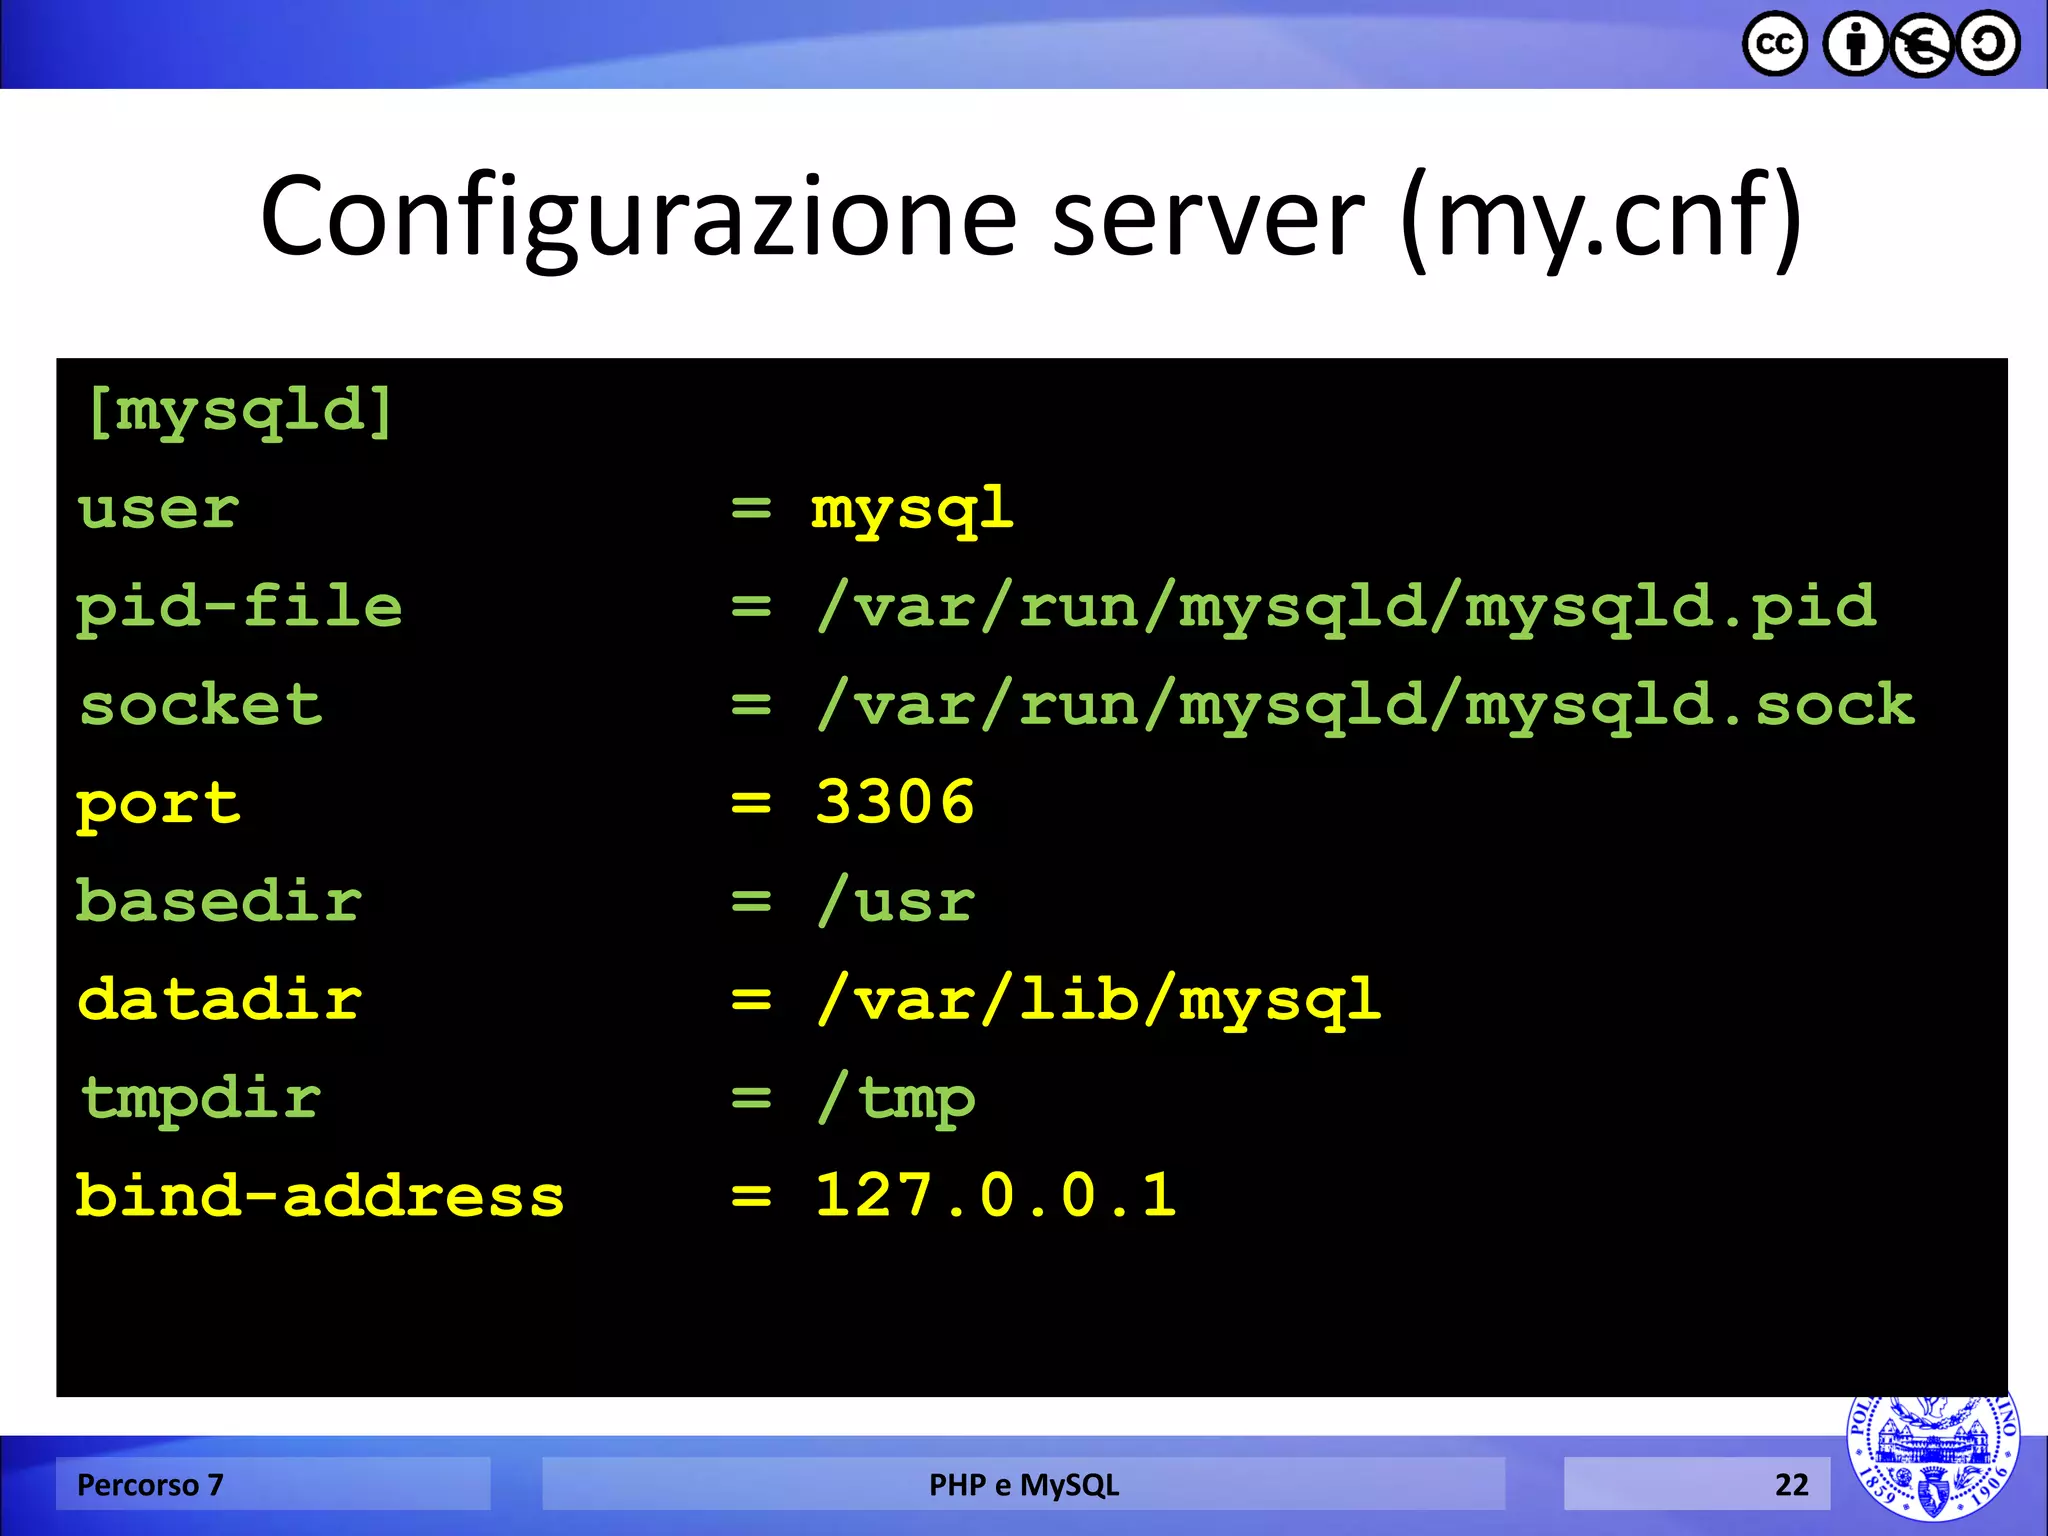Click the 'Percorso 7' footer label

pyautogui.click(x=150, y=1485)
